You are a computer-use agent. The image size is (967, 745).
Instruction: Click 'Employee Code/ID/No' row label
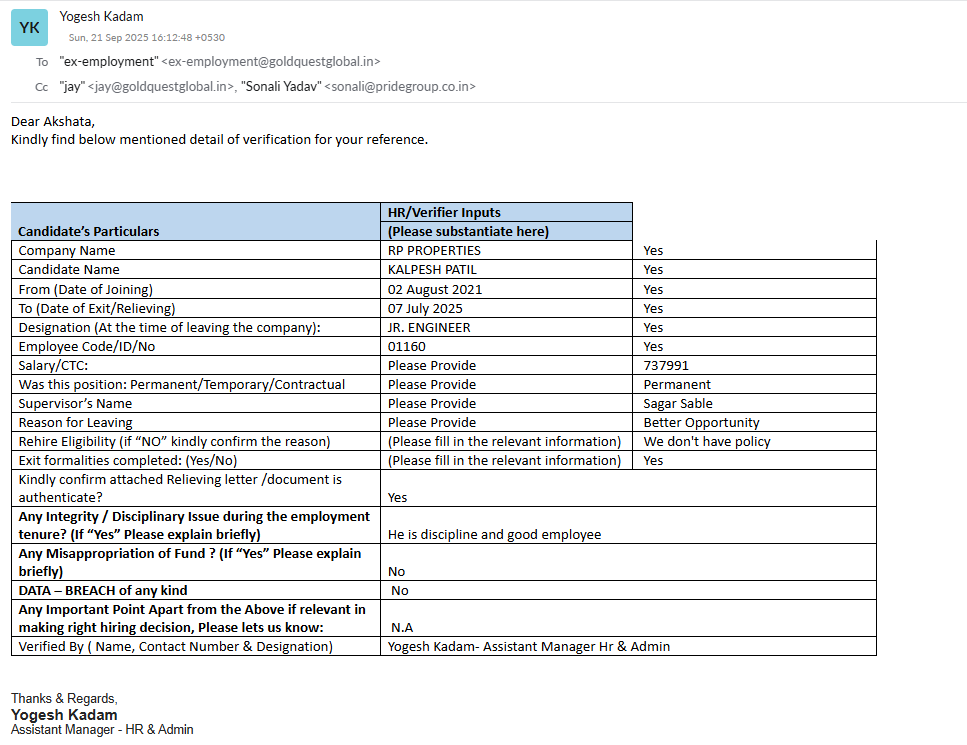(87, 347)
